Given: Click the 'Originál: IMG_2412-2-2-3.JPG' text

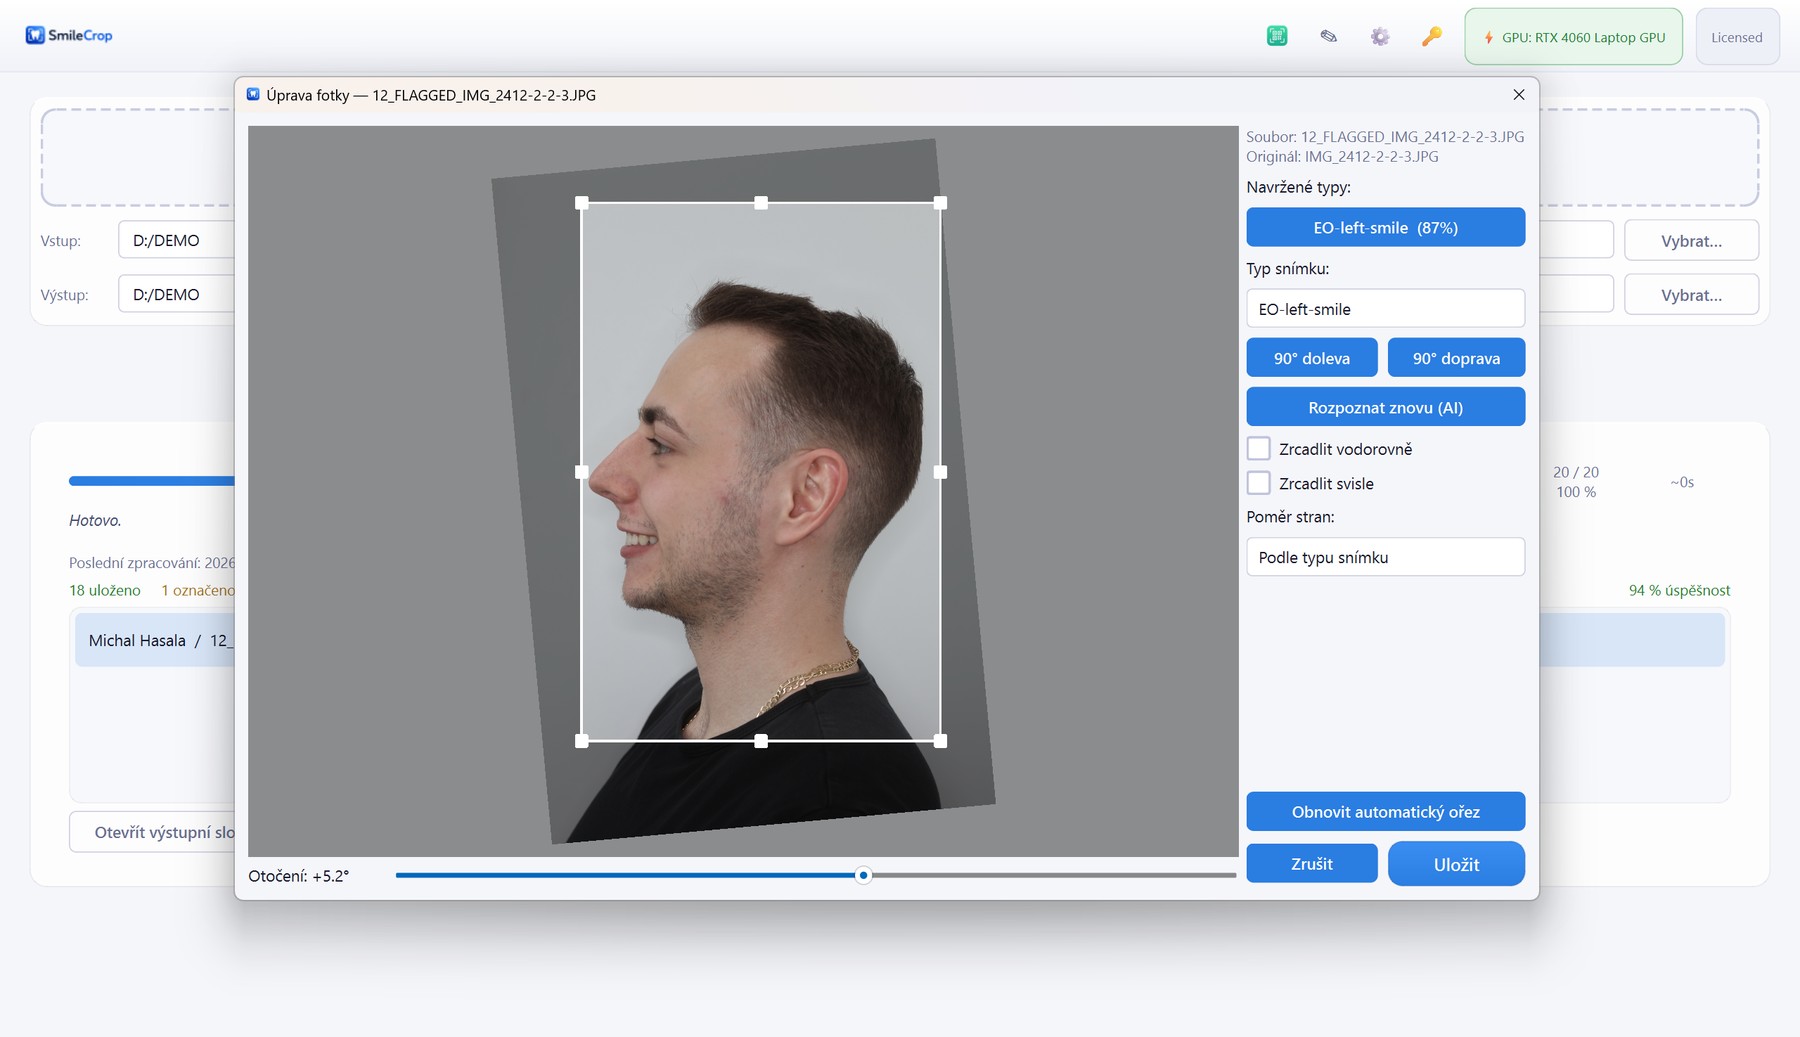Looking at the screenshot, I should (1342, 156).
